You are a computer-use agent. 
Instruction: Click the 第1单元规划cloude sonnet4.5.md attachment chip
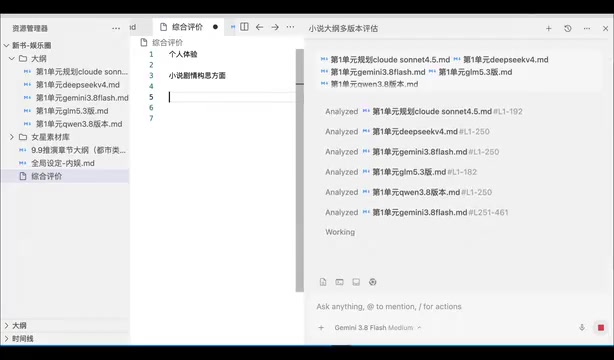[385, 60]
